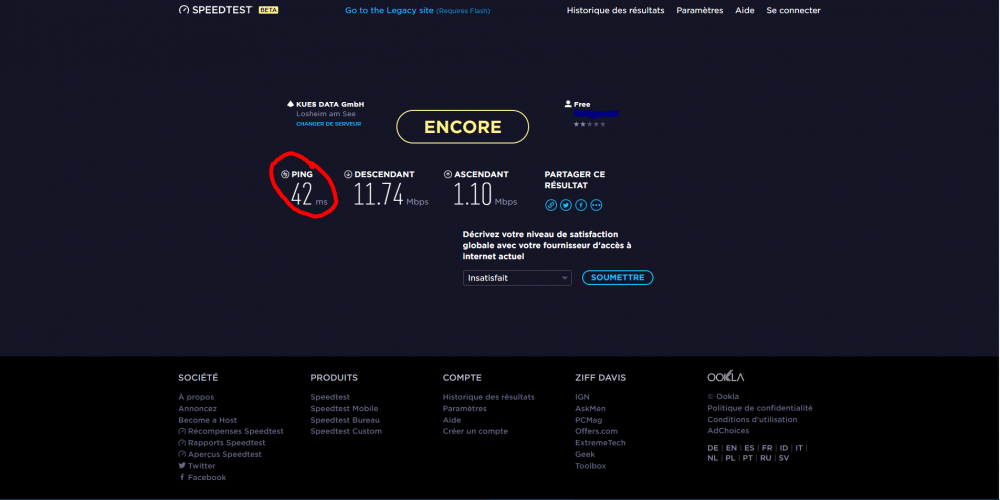Open AskMen footer link
The width and height of the screenshot is (1000, 500).
click(x=591, y=408)
